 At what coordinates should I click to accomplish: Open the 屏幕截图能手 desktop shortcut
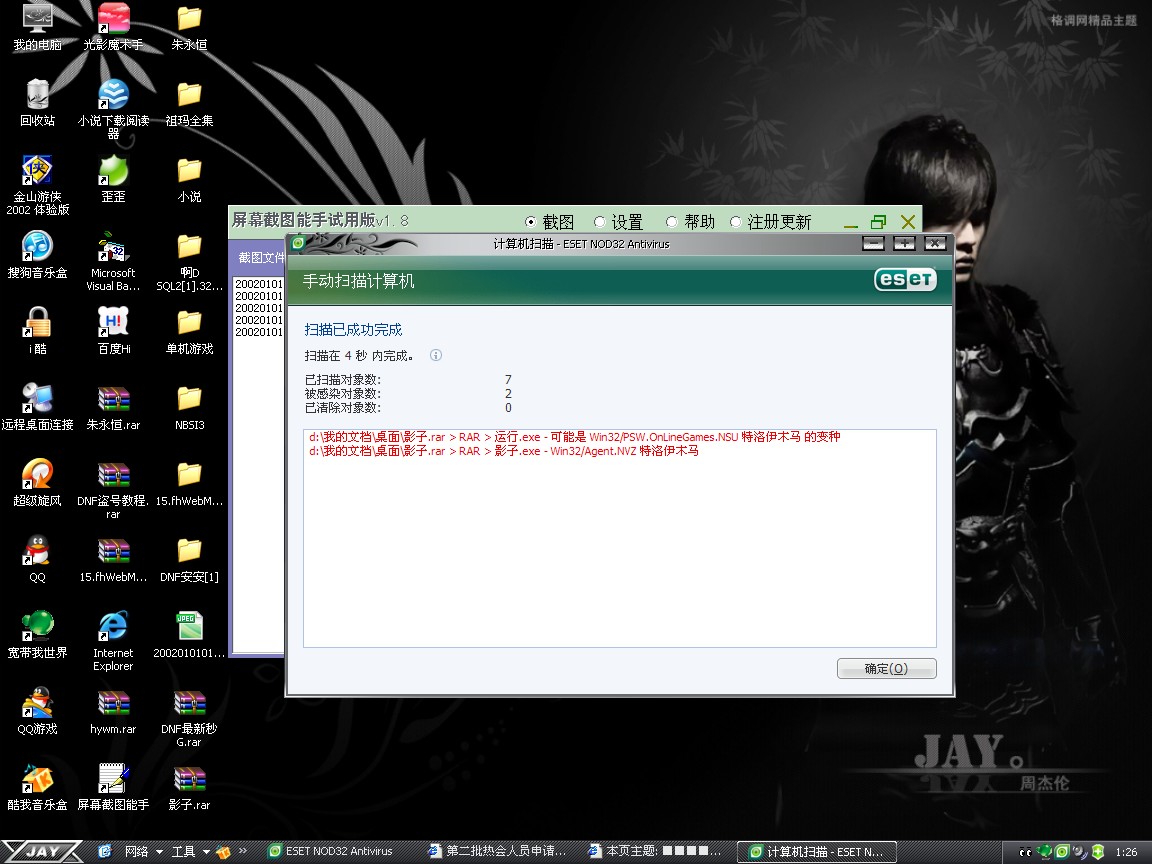click(x=113, y=787)
